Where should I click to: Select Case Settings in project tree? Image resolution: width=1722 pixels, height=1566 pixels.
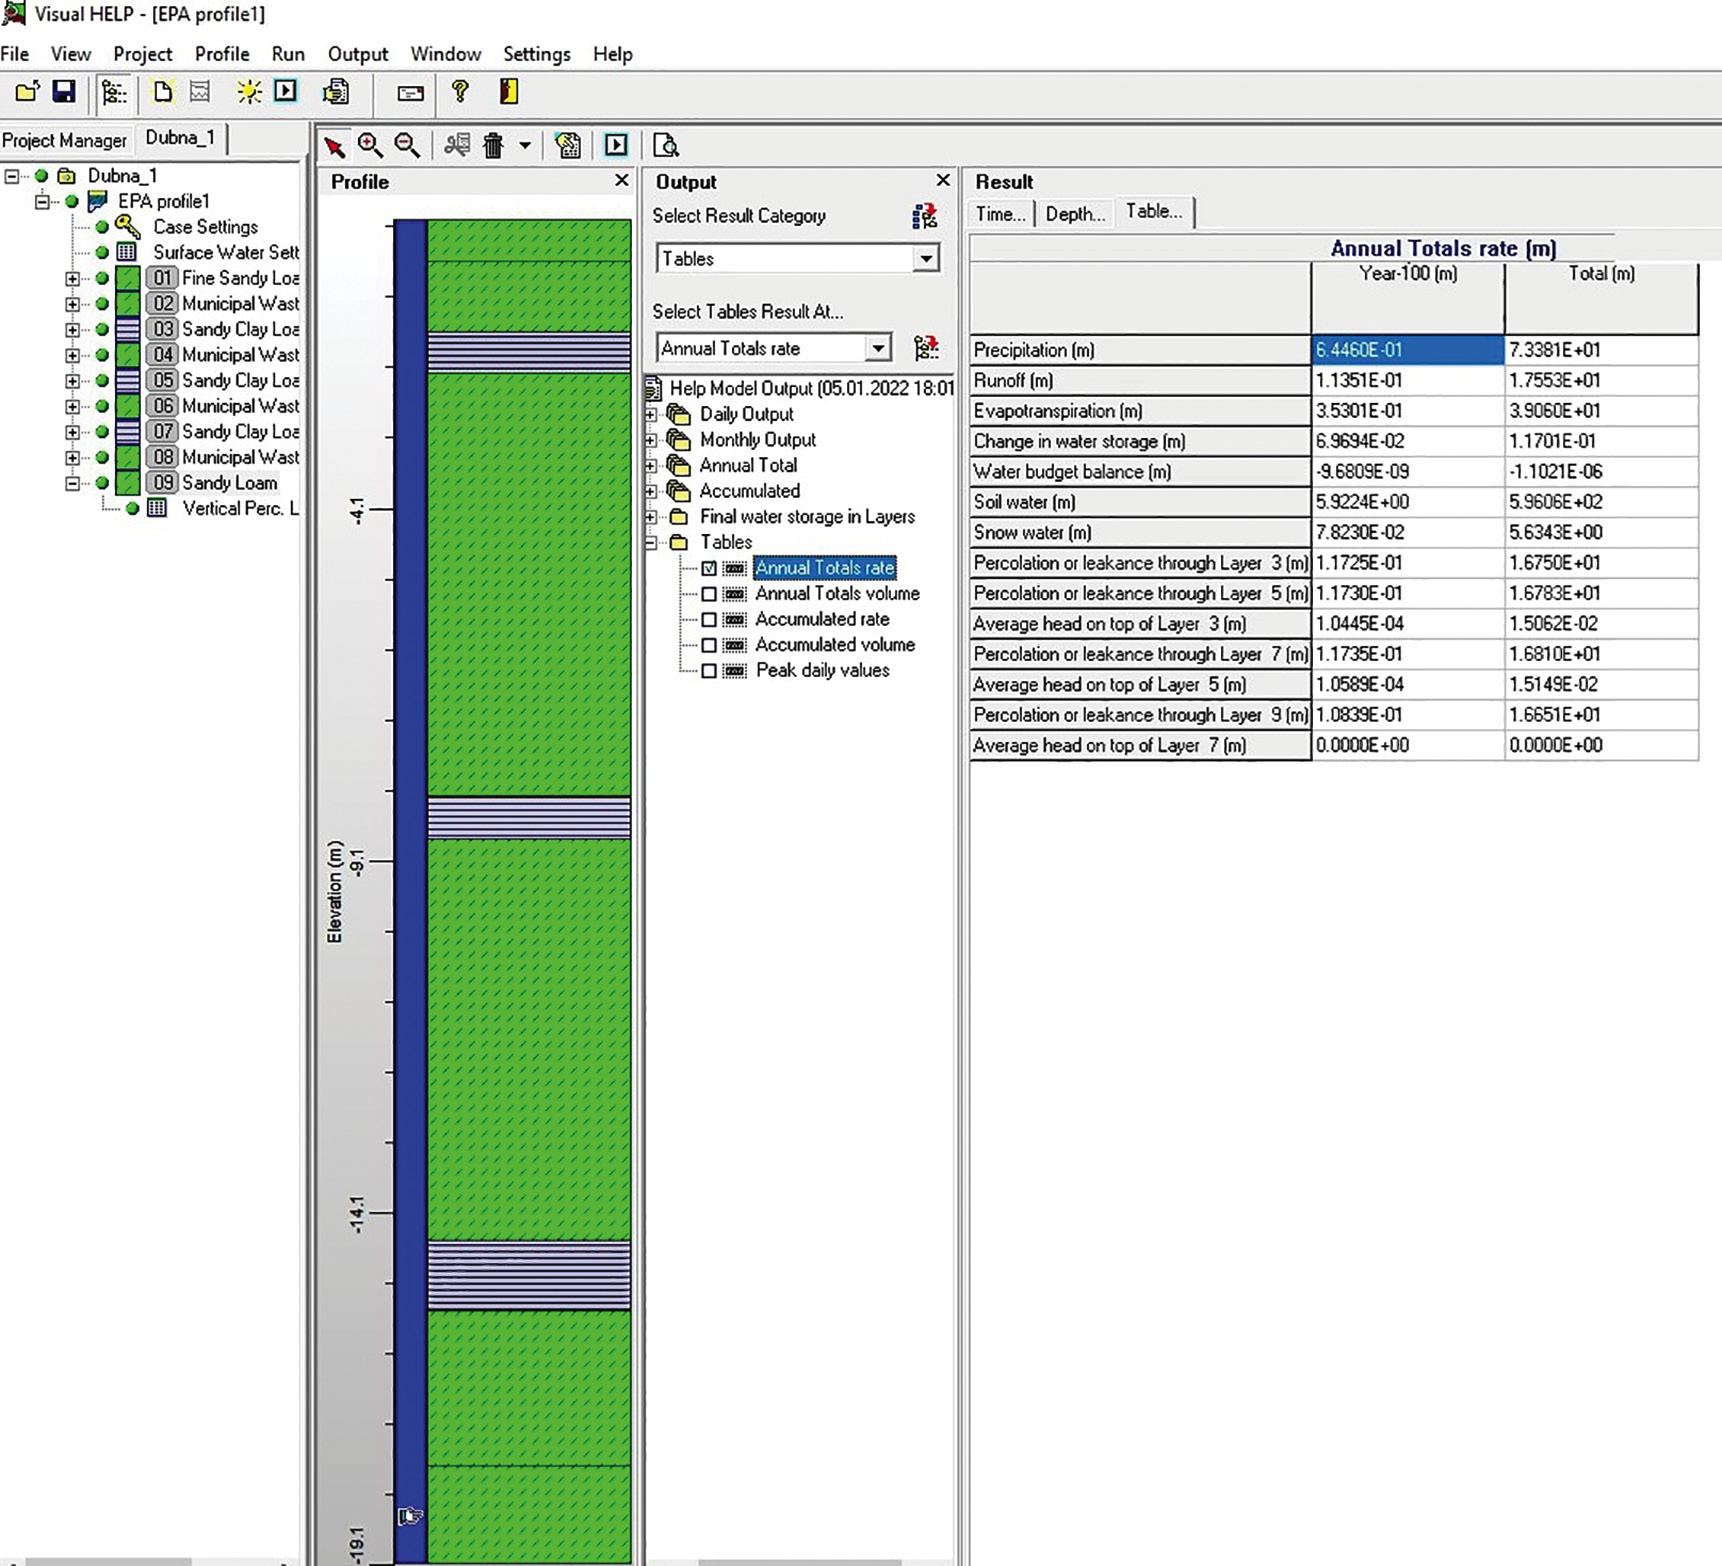pos(205,227)
